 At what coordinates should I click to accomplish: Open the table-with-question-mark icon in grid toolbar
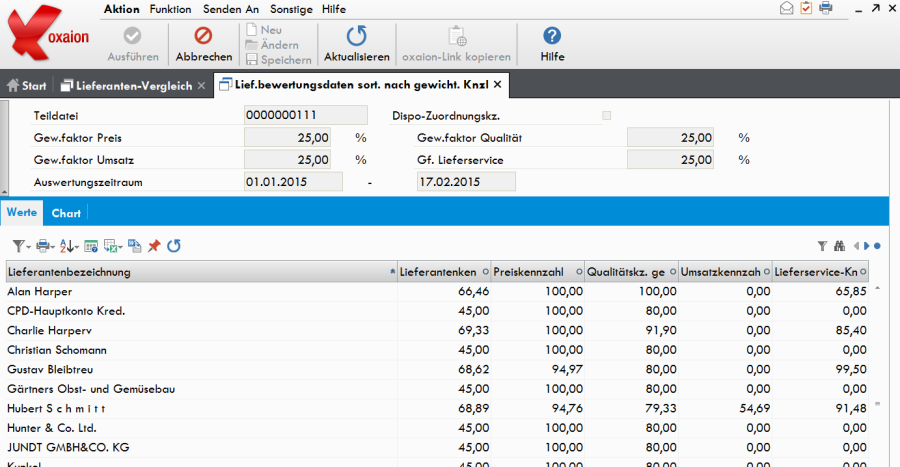point(91,246)
